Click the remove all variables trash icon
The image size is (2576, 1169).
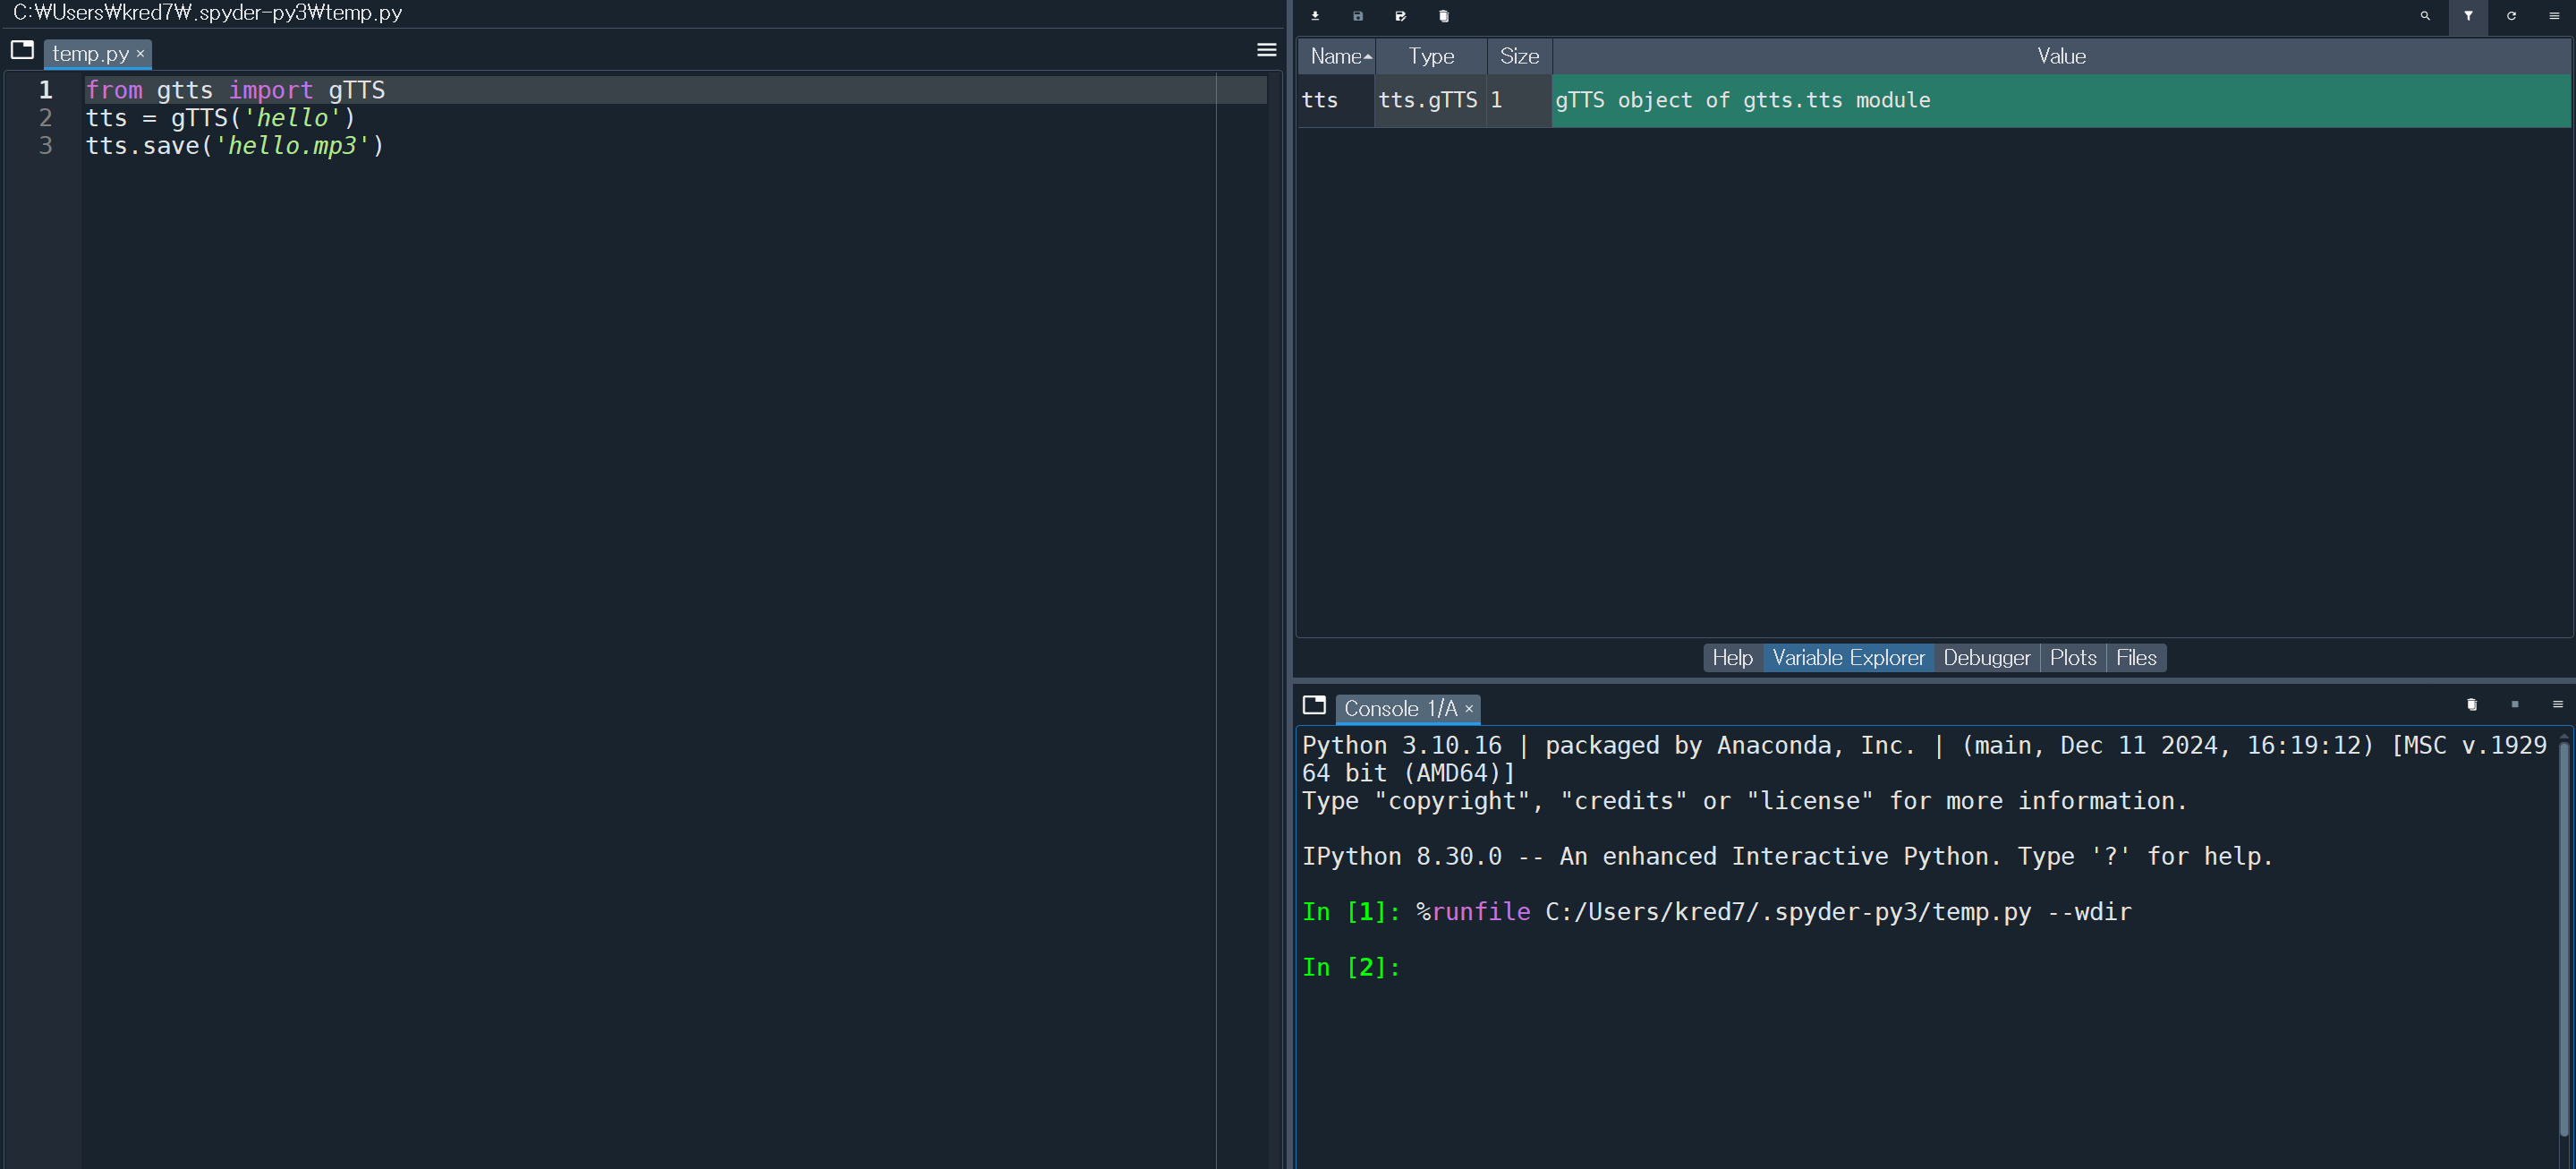click(1443, 16)
